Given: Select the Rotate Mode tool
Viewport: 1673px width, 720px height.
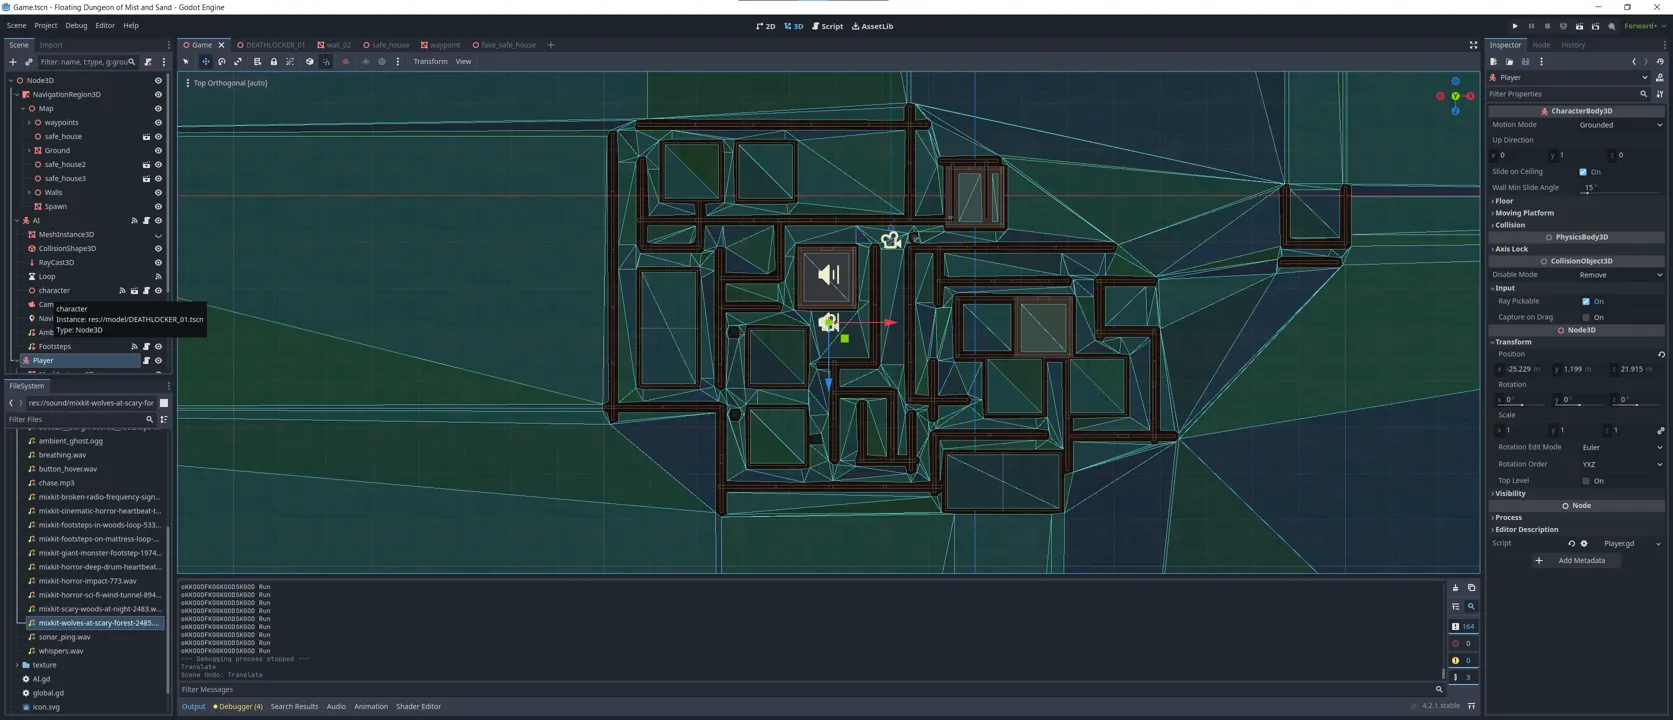Looking at the screenshot, I should click(x=222, y=62).
